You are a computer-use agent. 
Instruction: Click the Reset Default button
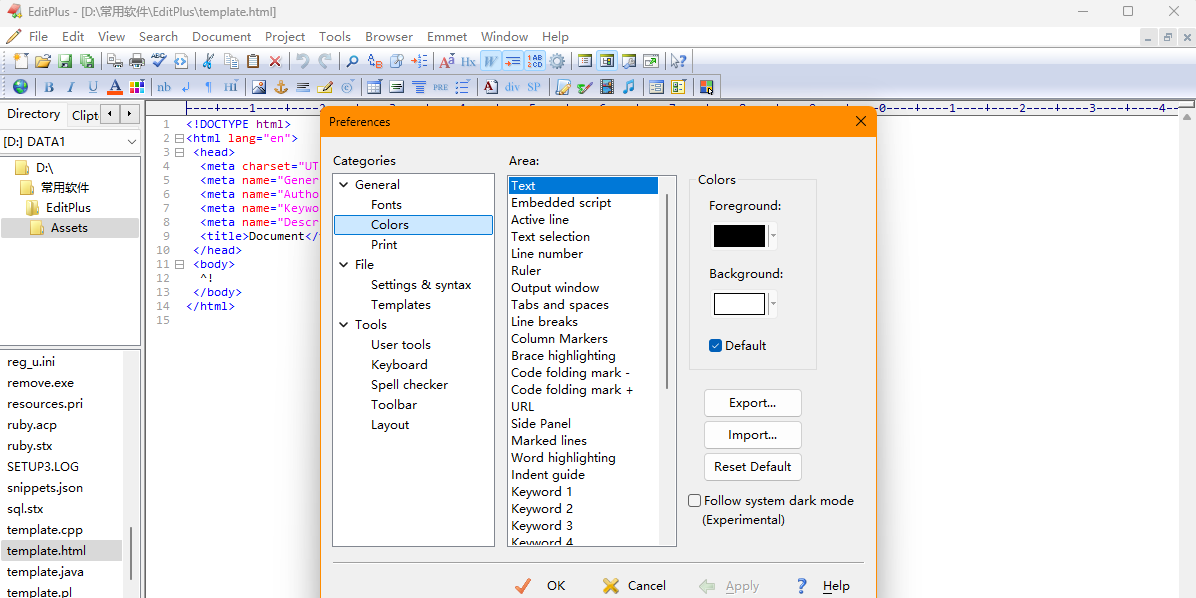[753, 467]
